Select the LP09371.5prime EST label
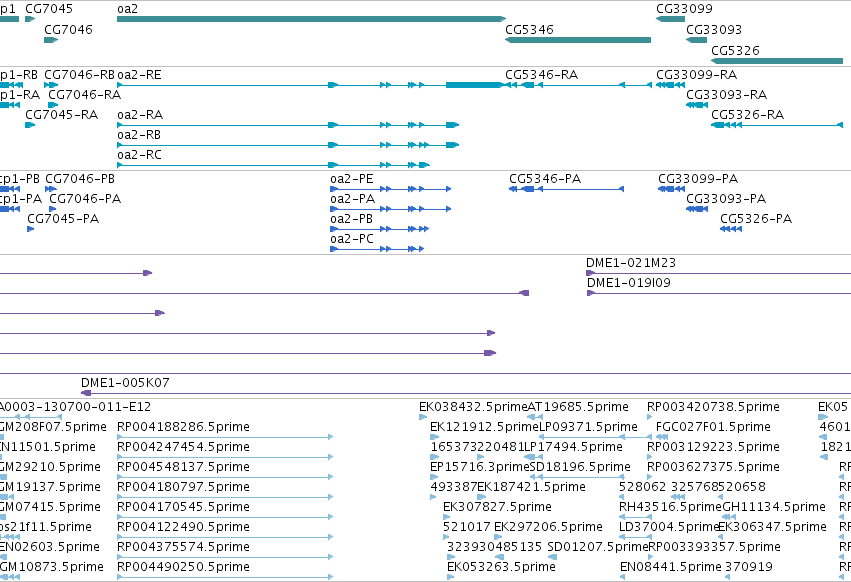The height and width of the screenshot is (582, 851). click(x=588, y=427)
